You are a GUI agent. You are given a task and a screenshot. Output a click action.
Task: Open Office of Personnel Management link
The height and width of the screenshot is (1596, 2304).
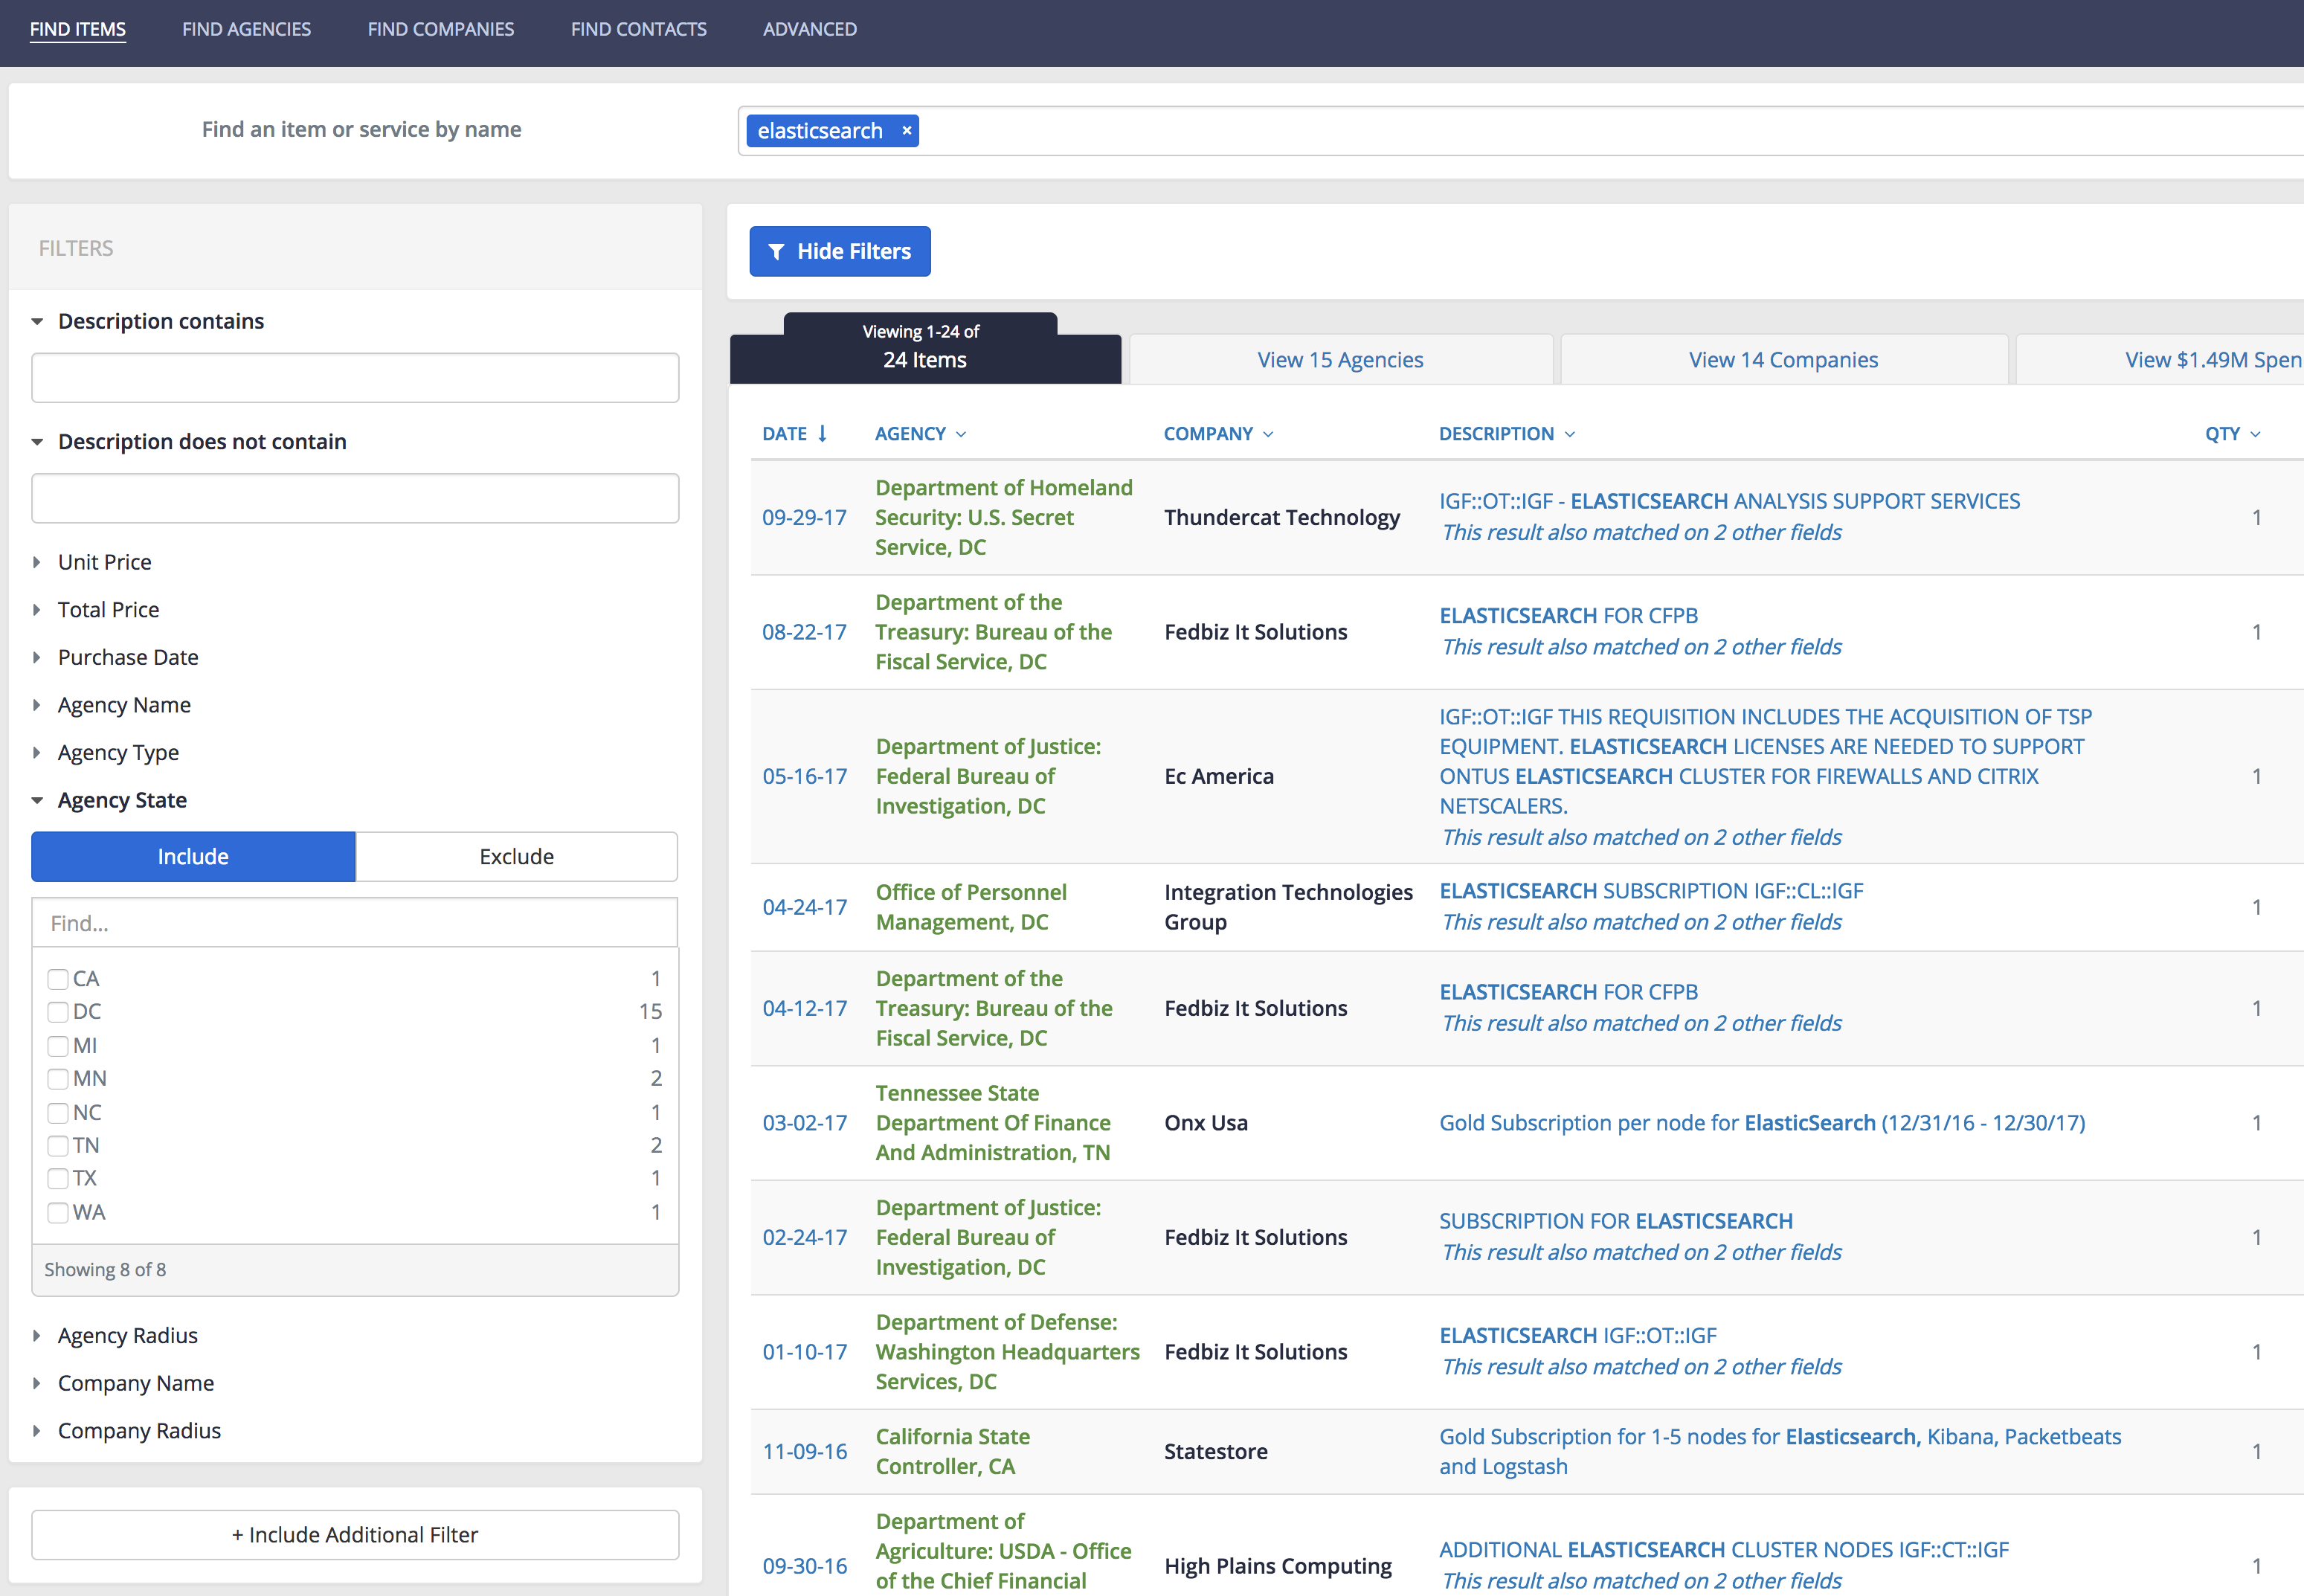coord(971,907)
